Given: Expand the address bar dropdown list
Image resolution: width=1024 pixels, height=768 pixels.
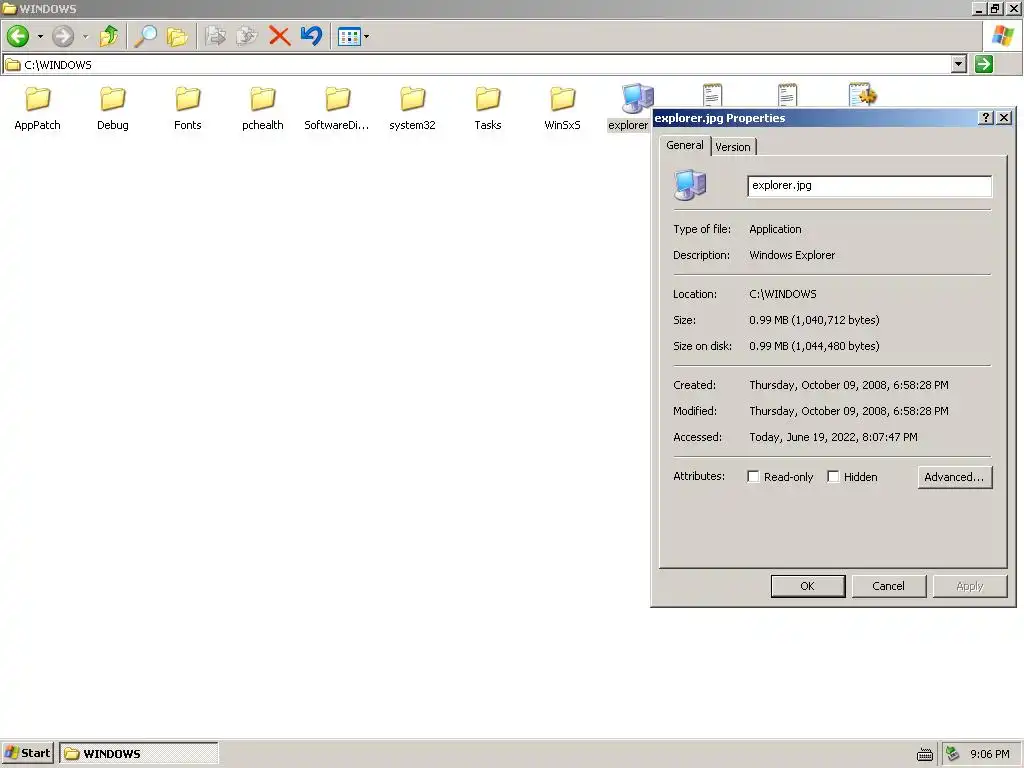Looking at the screenshot, I should pos(958,64).
